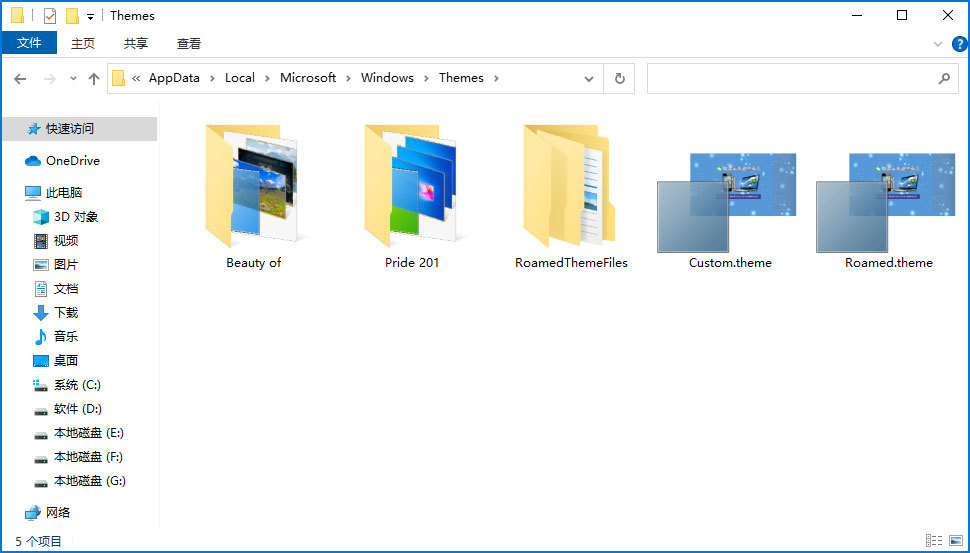The width and height of the screenshot is (970, 553).
Task: Open Quick Access Toolbar customize dropdown
Action: tap(90, 16)
